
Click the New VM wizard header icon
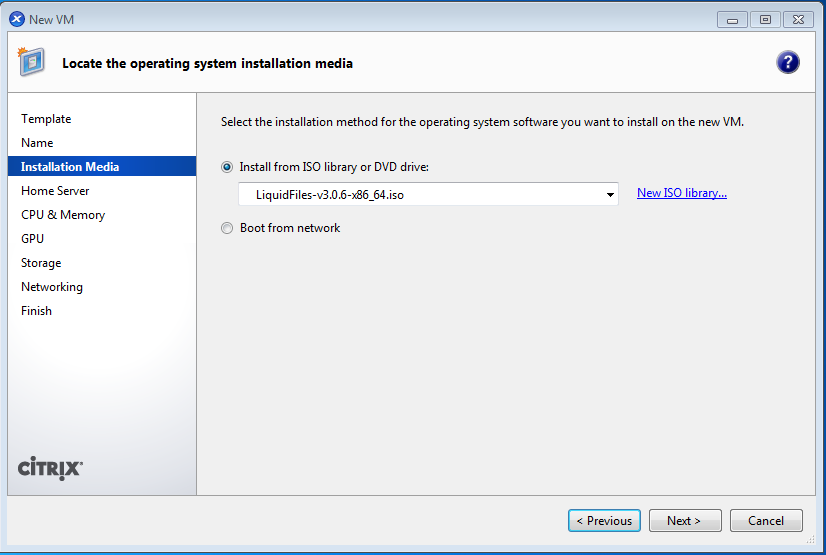pyautogui.click(x=31, y=62)
